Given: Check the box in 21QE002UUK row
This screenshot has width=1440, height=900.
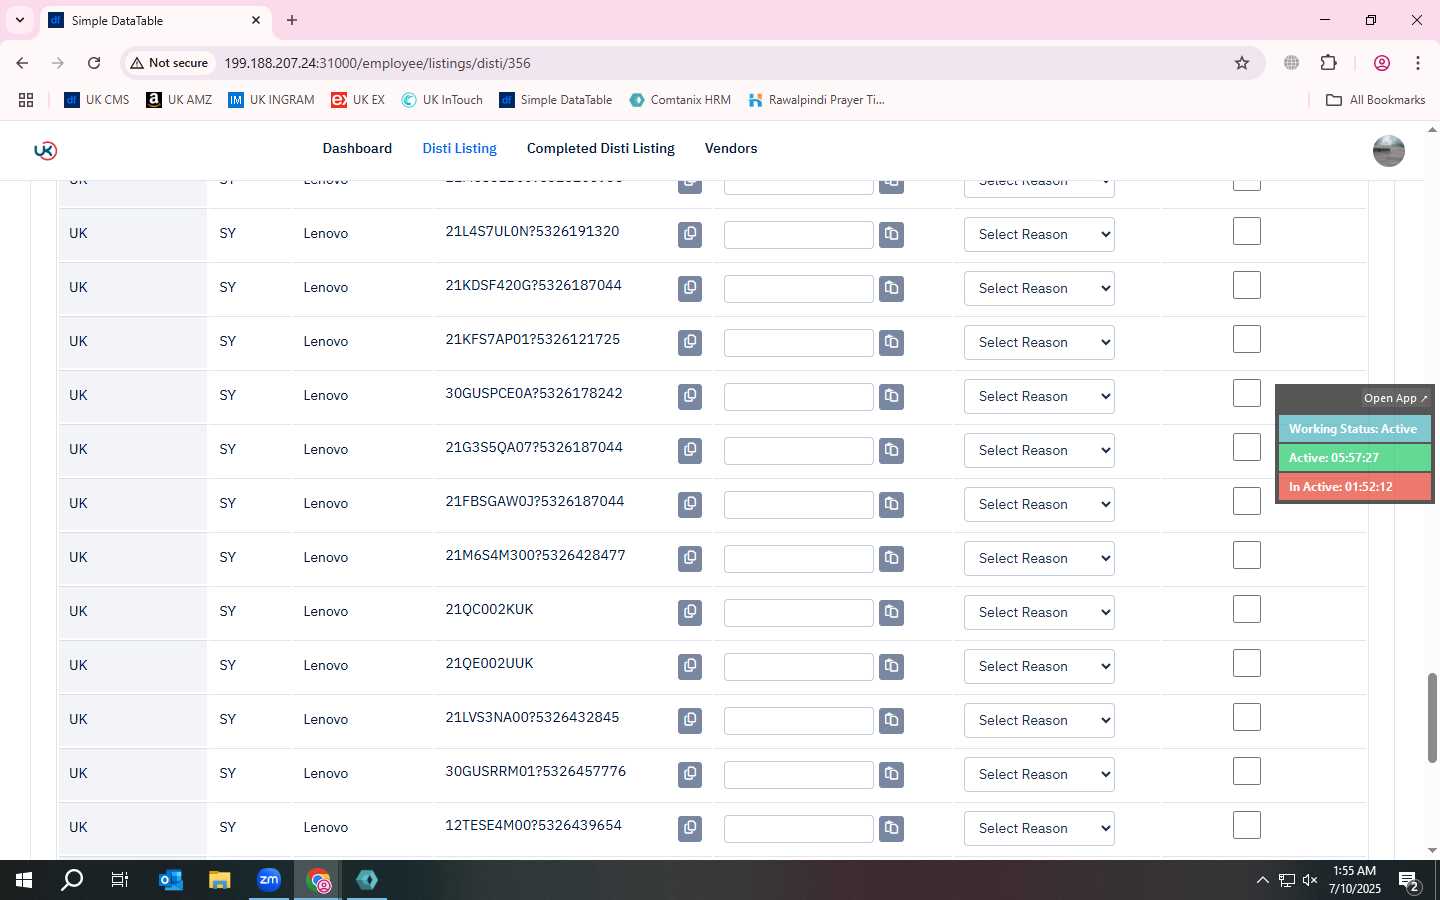Looking at the screenshot, I should pos(1247,663).
